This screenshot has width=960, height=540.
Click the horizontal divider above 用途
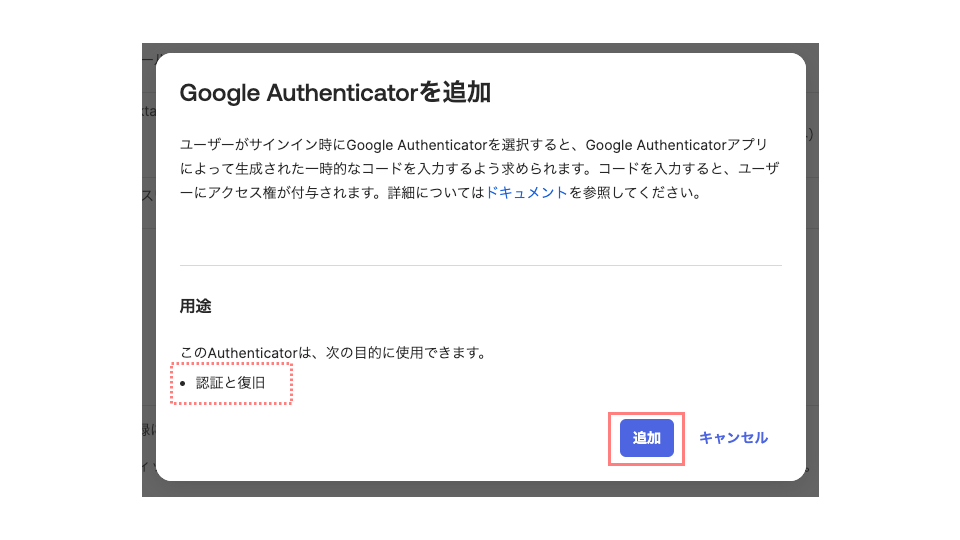pyautogui.click(x=480, y=265)
